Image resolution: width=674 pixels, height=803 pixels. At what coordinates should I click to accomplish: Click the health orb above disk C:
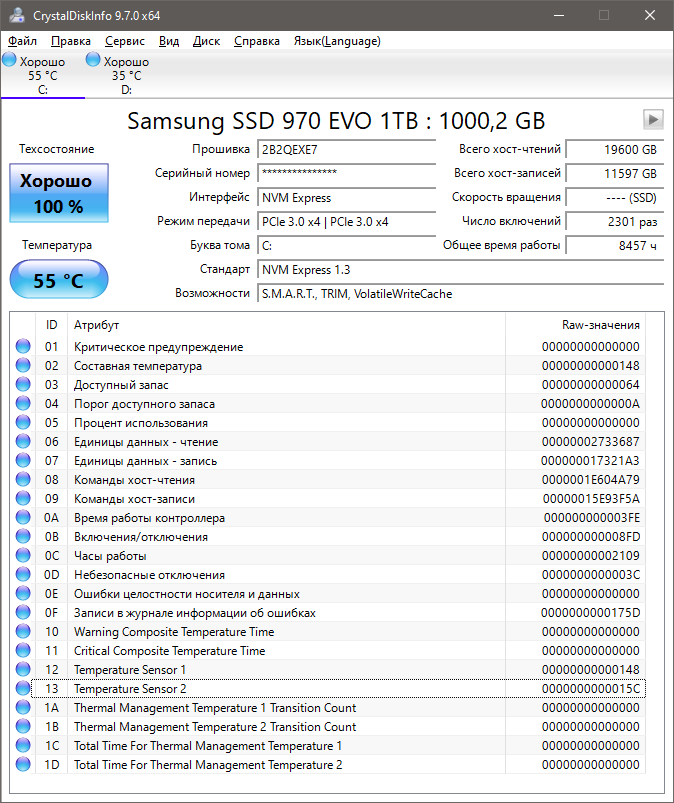(x=9, y=61)
